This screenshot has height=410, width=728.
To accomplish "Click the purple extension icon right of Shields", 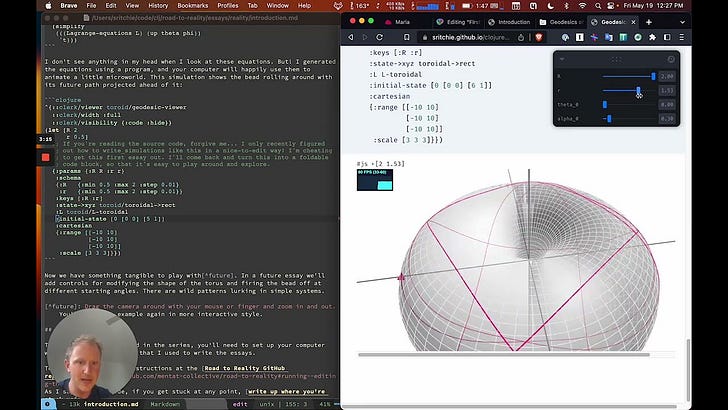I will (565, 37).
